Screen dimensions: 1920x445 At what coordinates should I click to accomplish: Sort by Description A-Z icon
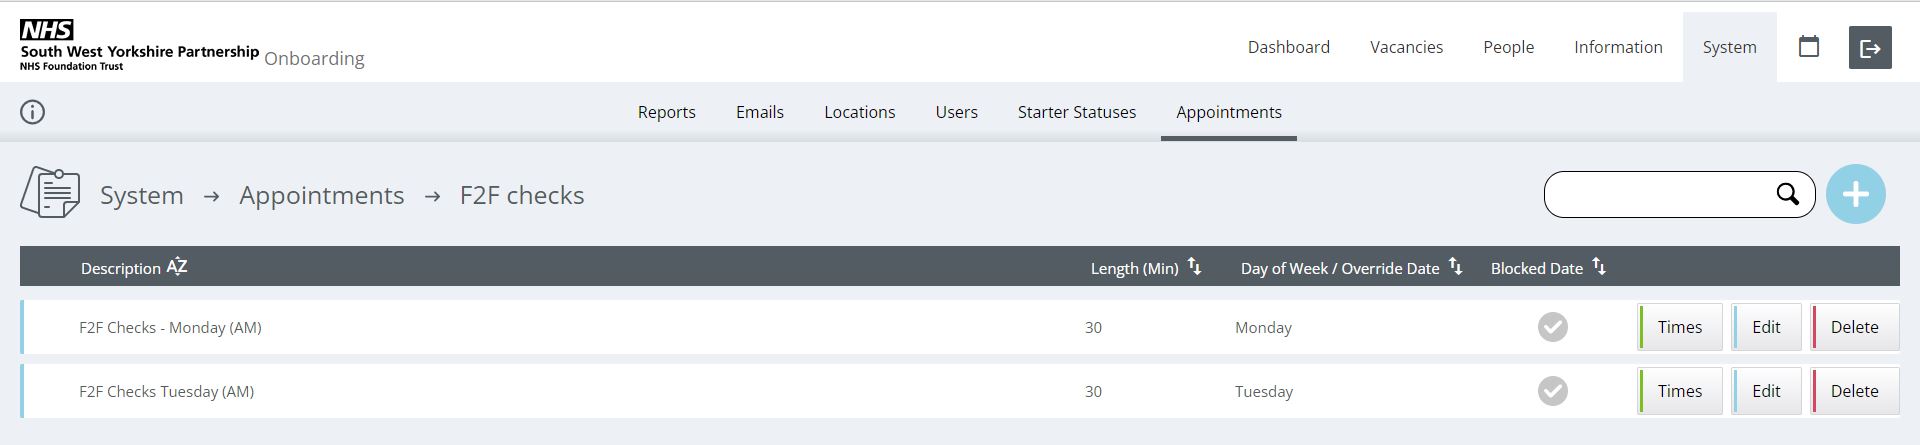pos(177,267)
